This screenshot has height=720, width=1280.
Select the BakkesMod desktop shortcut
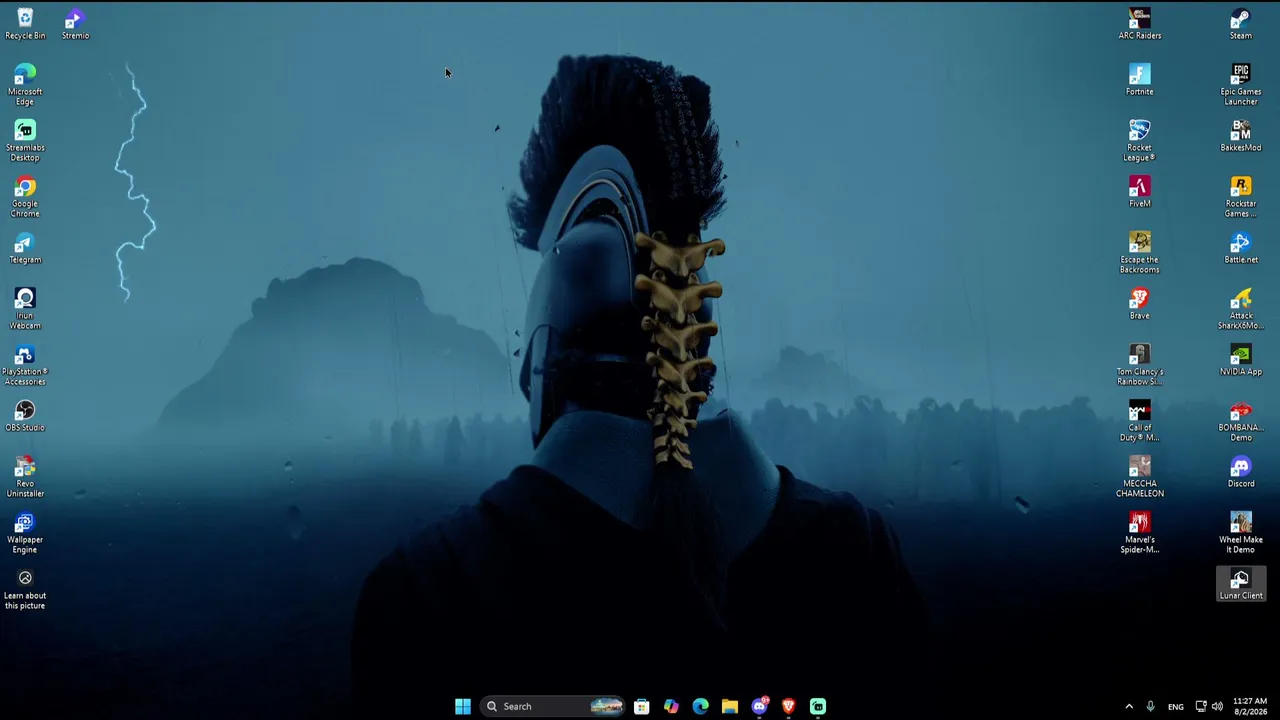(1241, 136)
